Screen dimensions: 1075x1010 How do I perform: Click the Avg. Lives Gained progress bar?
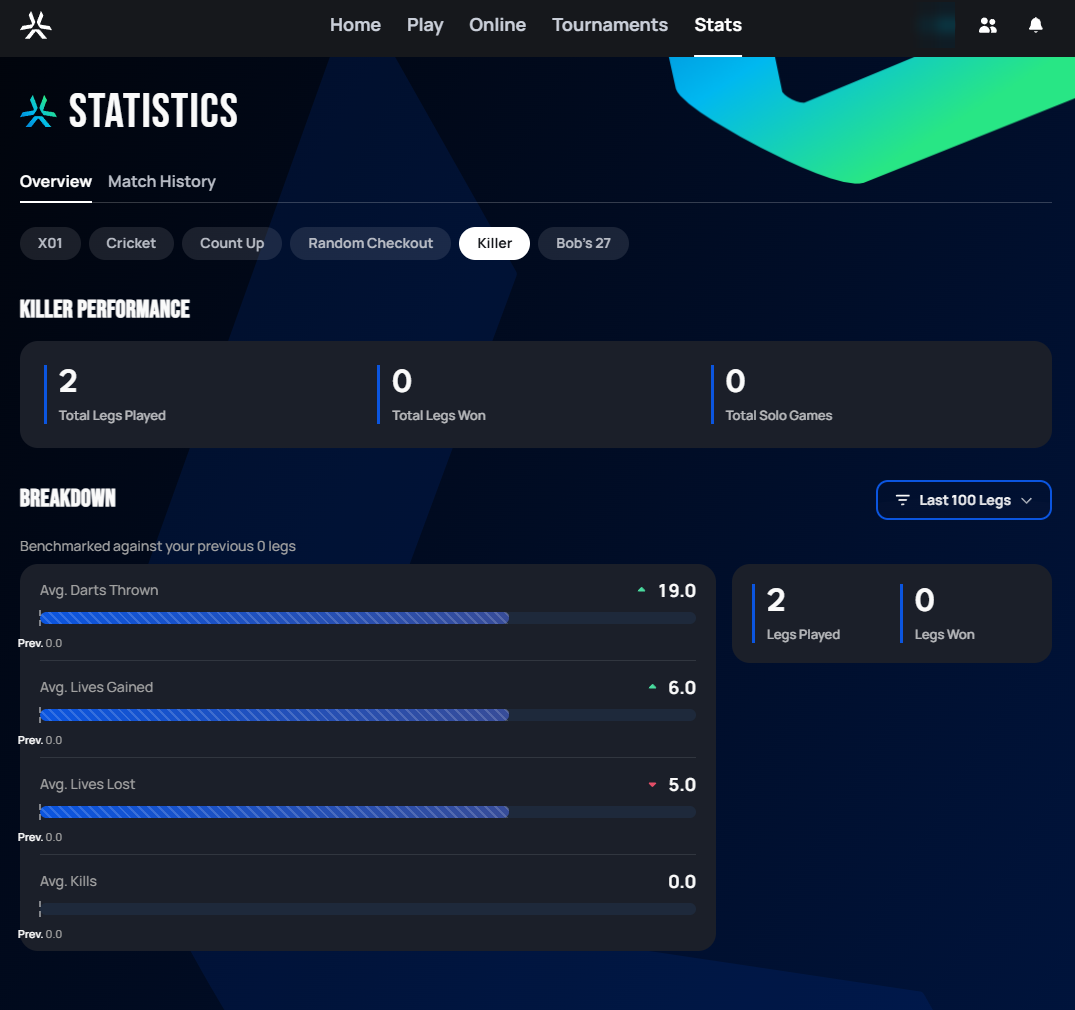click(x=367, y=715)
